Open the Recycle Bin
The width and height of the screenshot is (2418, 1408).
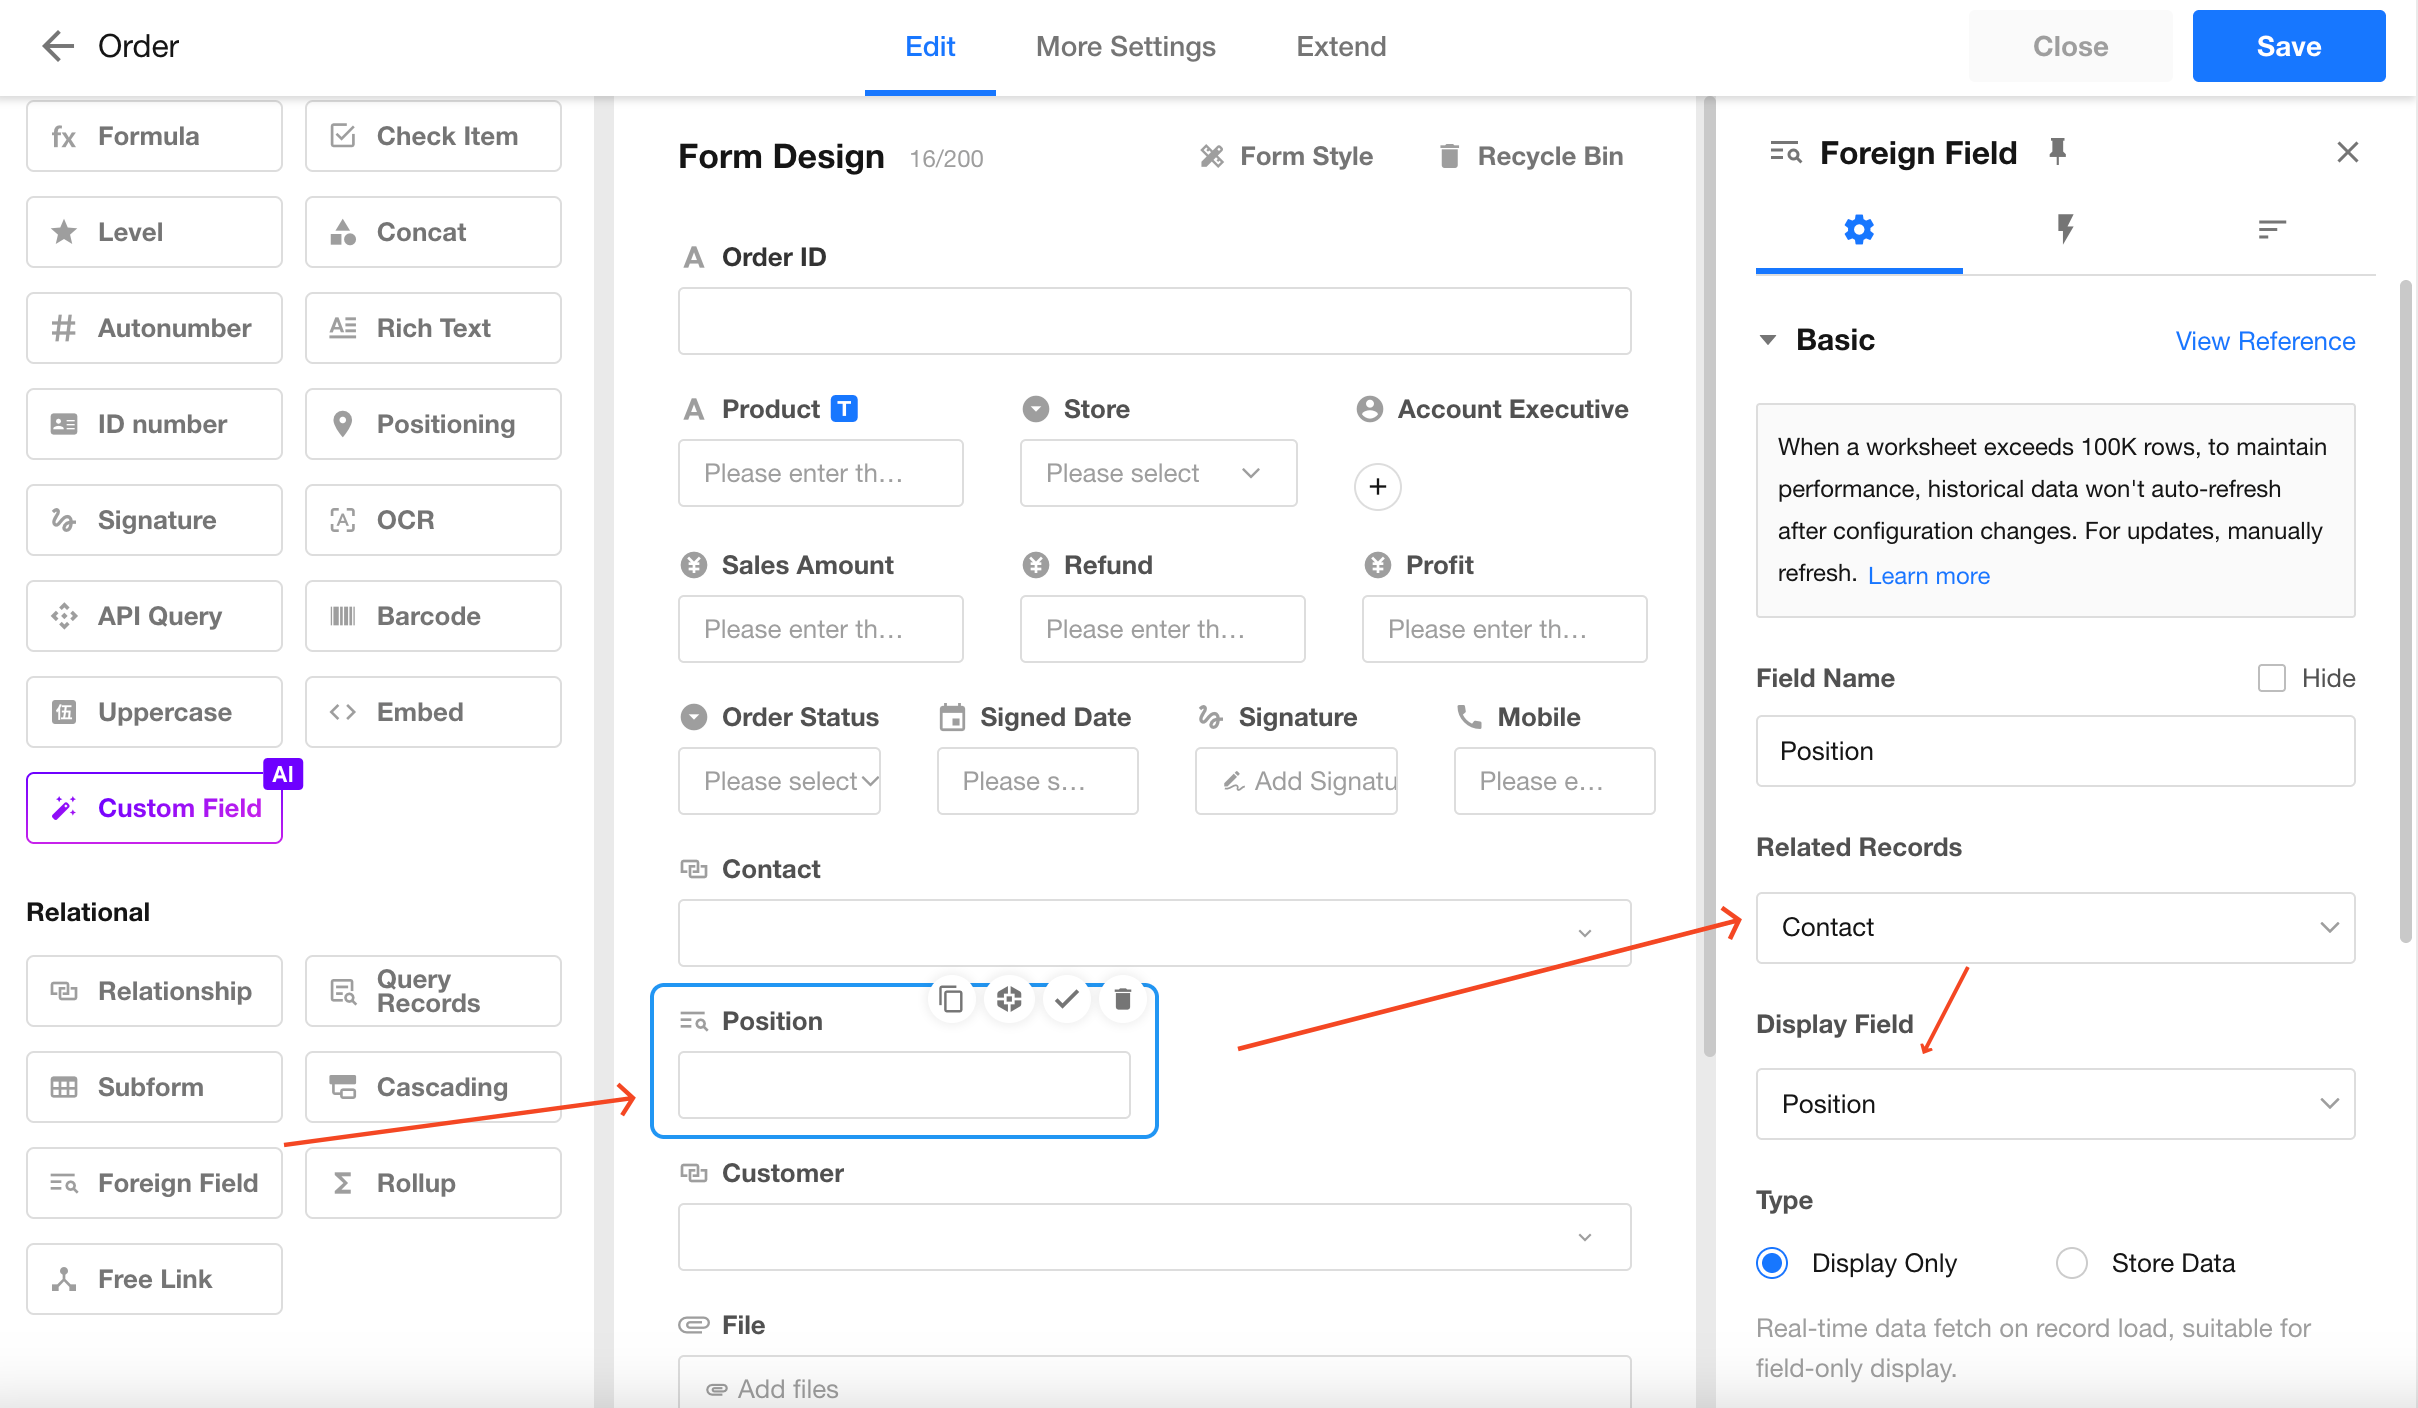1530,156
